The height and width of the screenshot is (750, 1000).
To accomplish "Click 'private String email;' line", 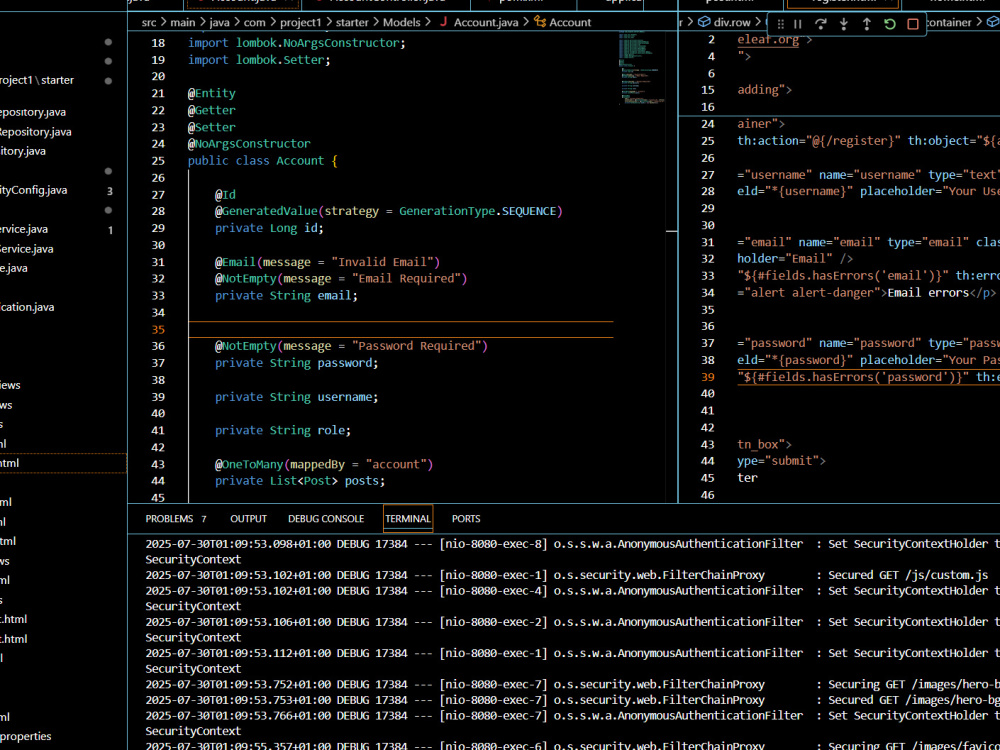I will coord(286,295).
